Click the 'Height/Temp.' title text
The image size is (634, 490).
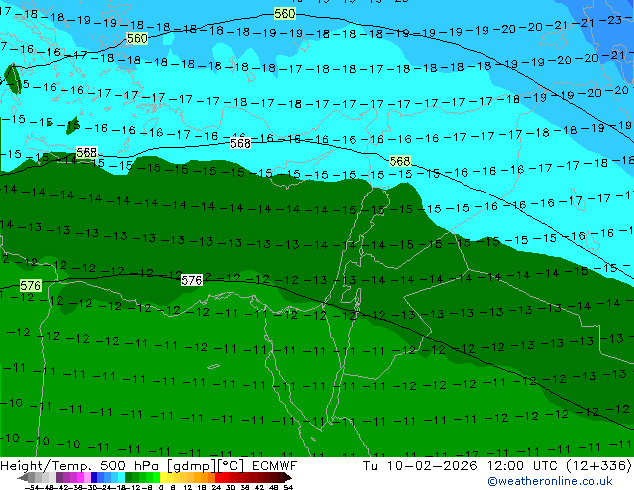point(47,466)
